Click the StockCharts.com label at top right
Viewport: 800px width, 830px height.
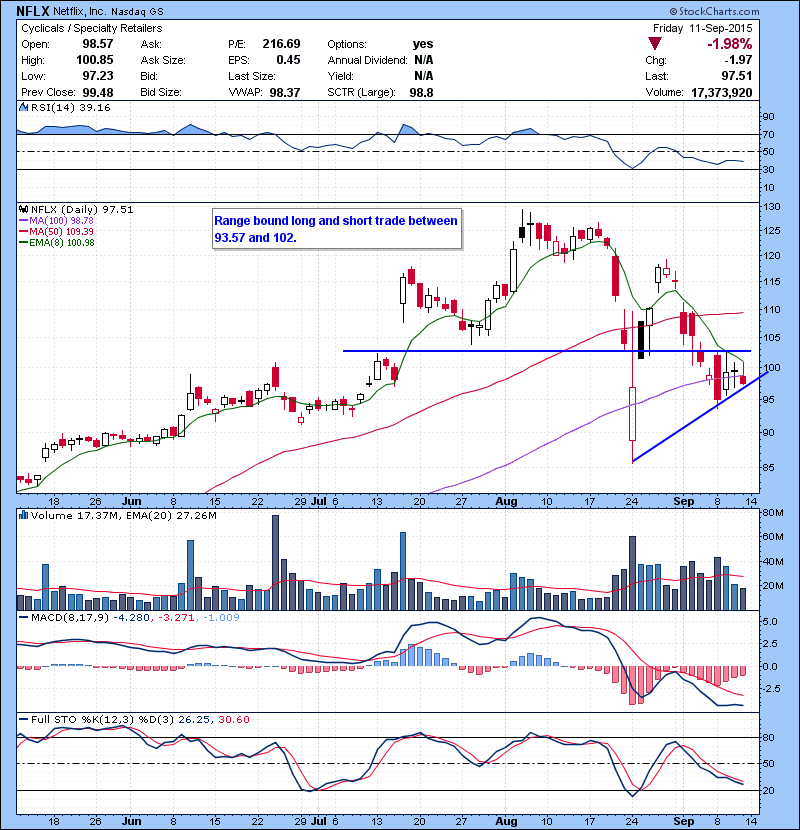(x=715, y=11)
